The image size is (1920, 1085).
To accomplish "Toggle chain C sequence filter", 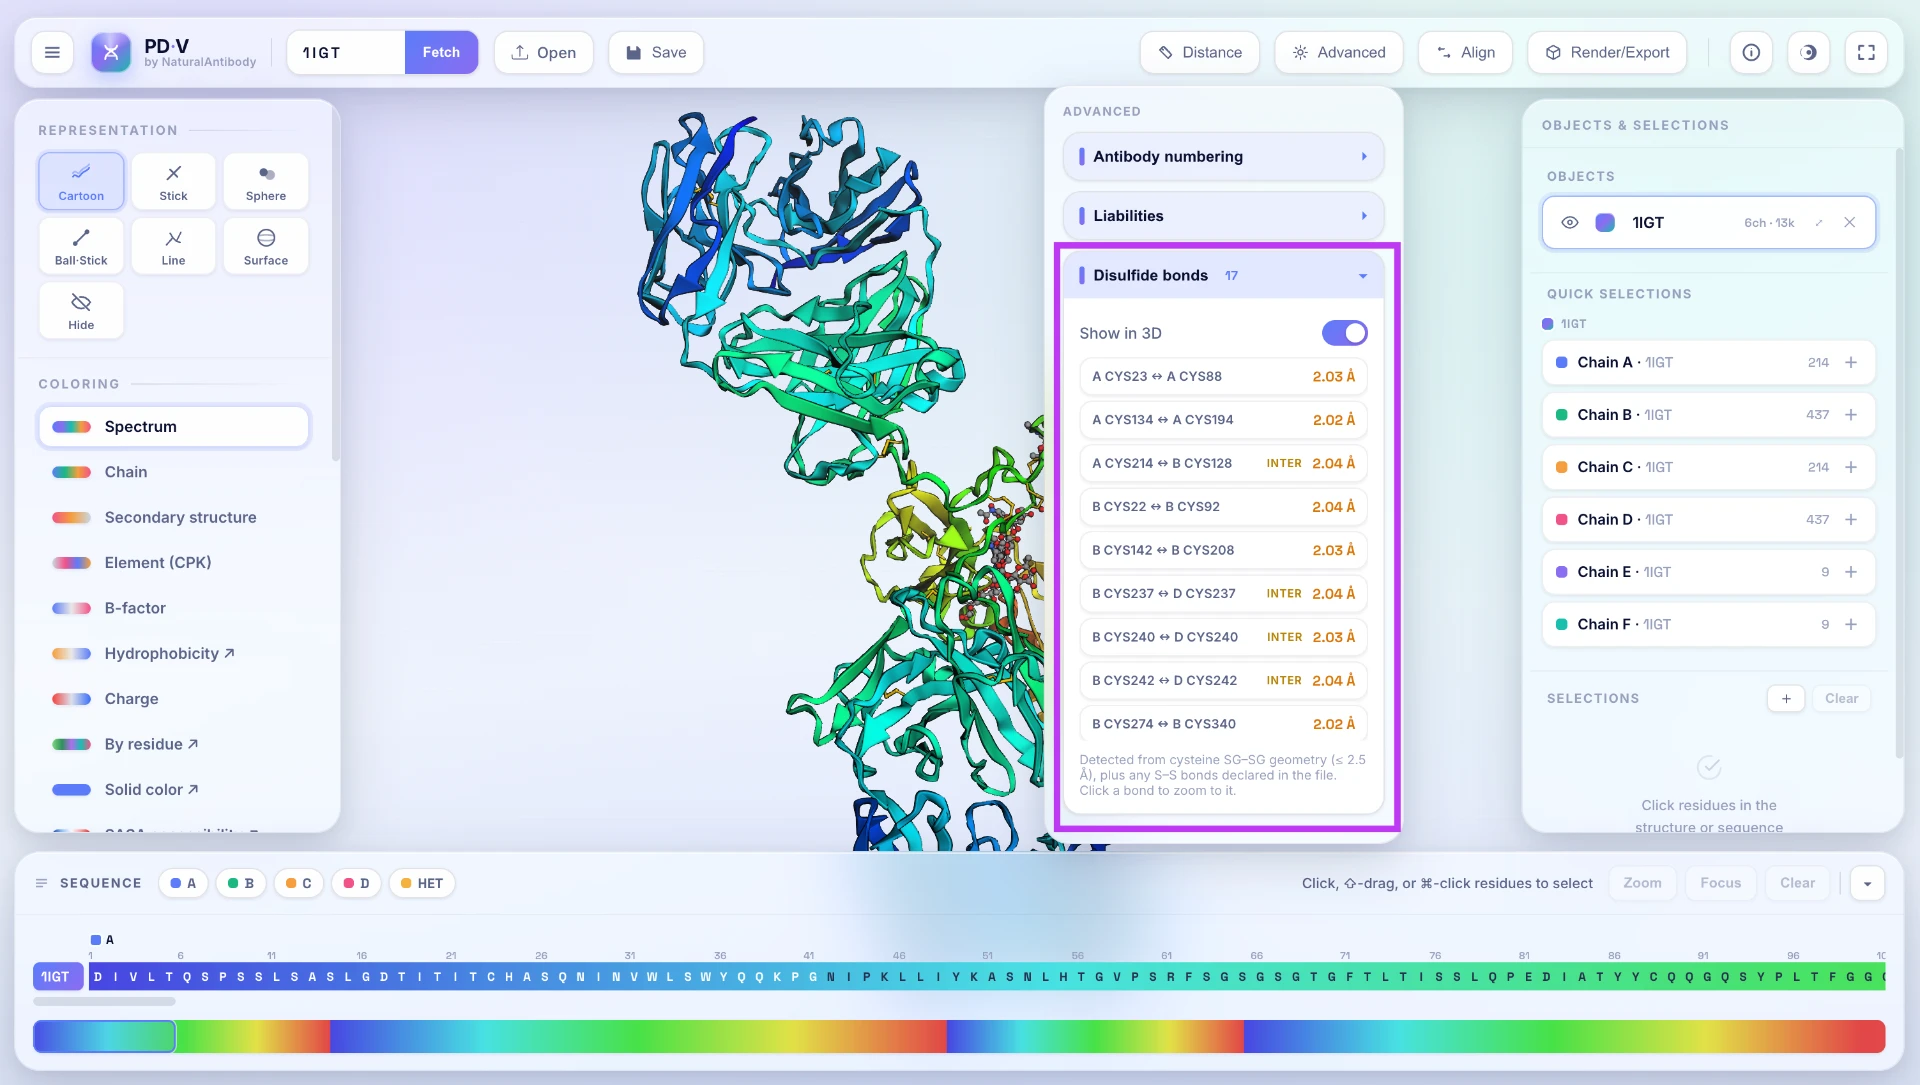I will click(x=299, y=883).
